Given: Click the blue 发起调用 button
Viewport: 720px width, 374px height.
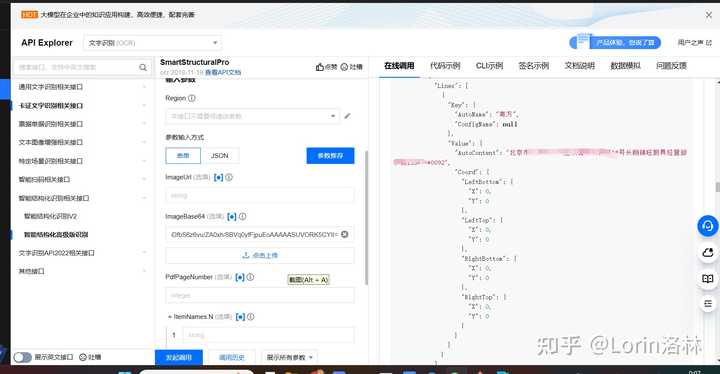Looking at the screenshot, I should pyautogui.click(x=179, y=357).
